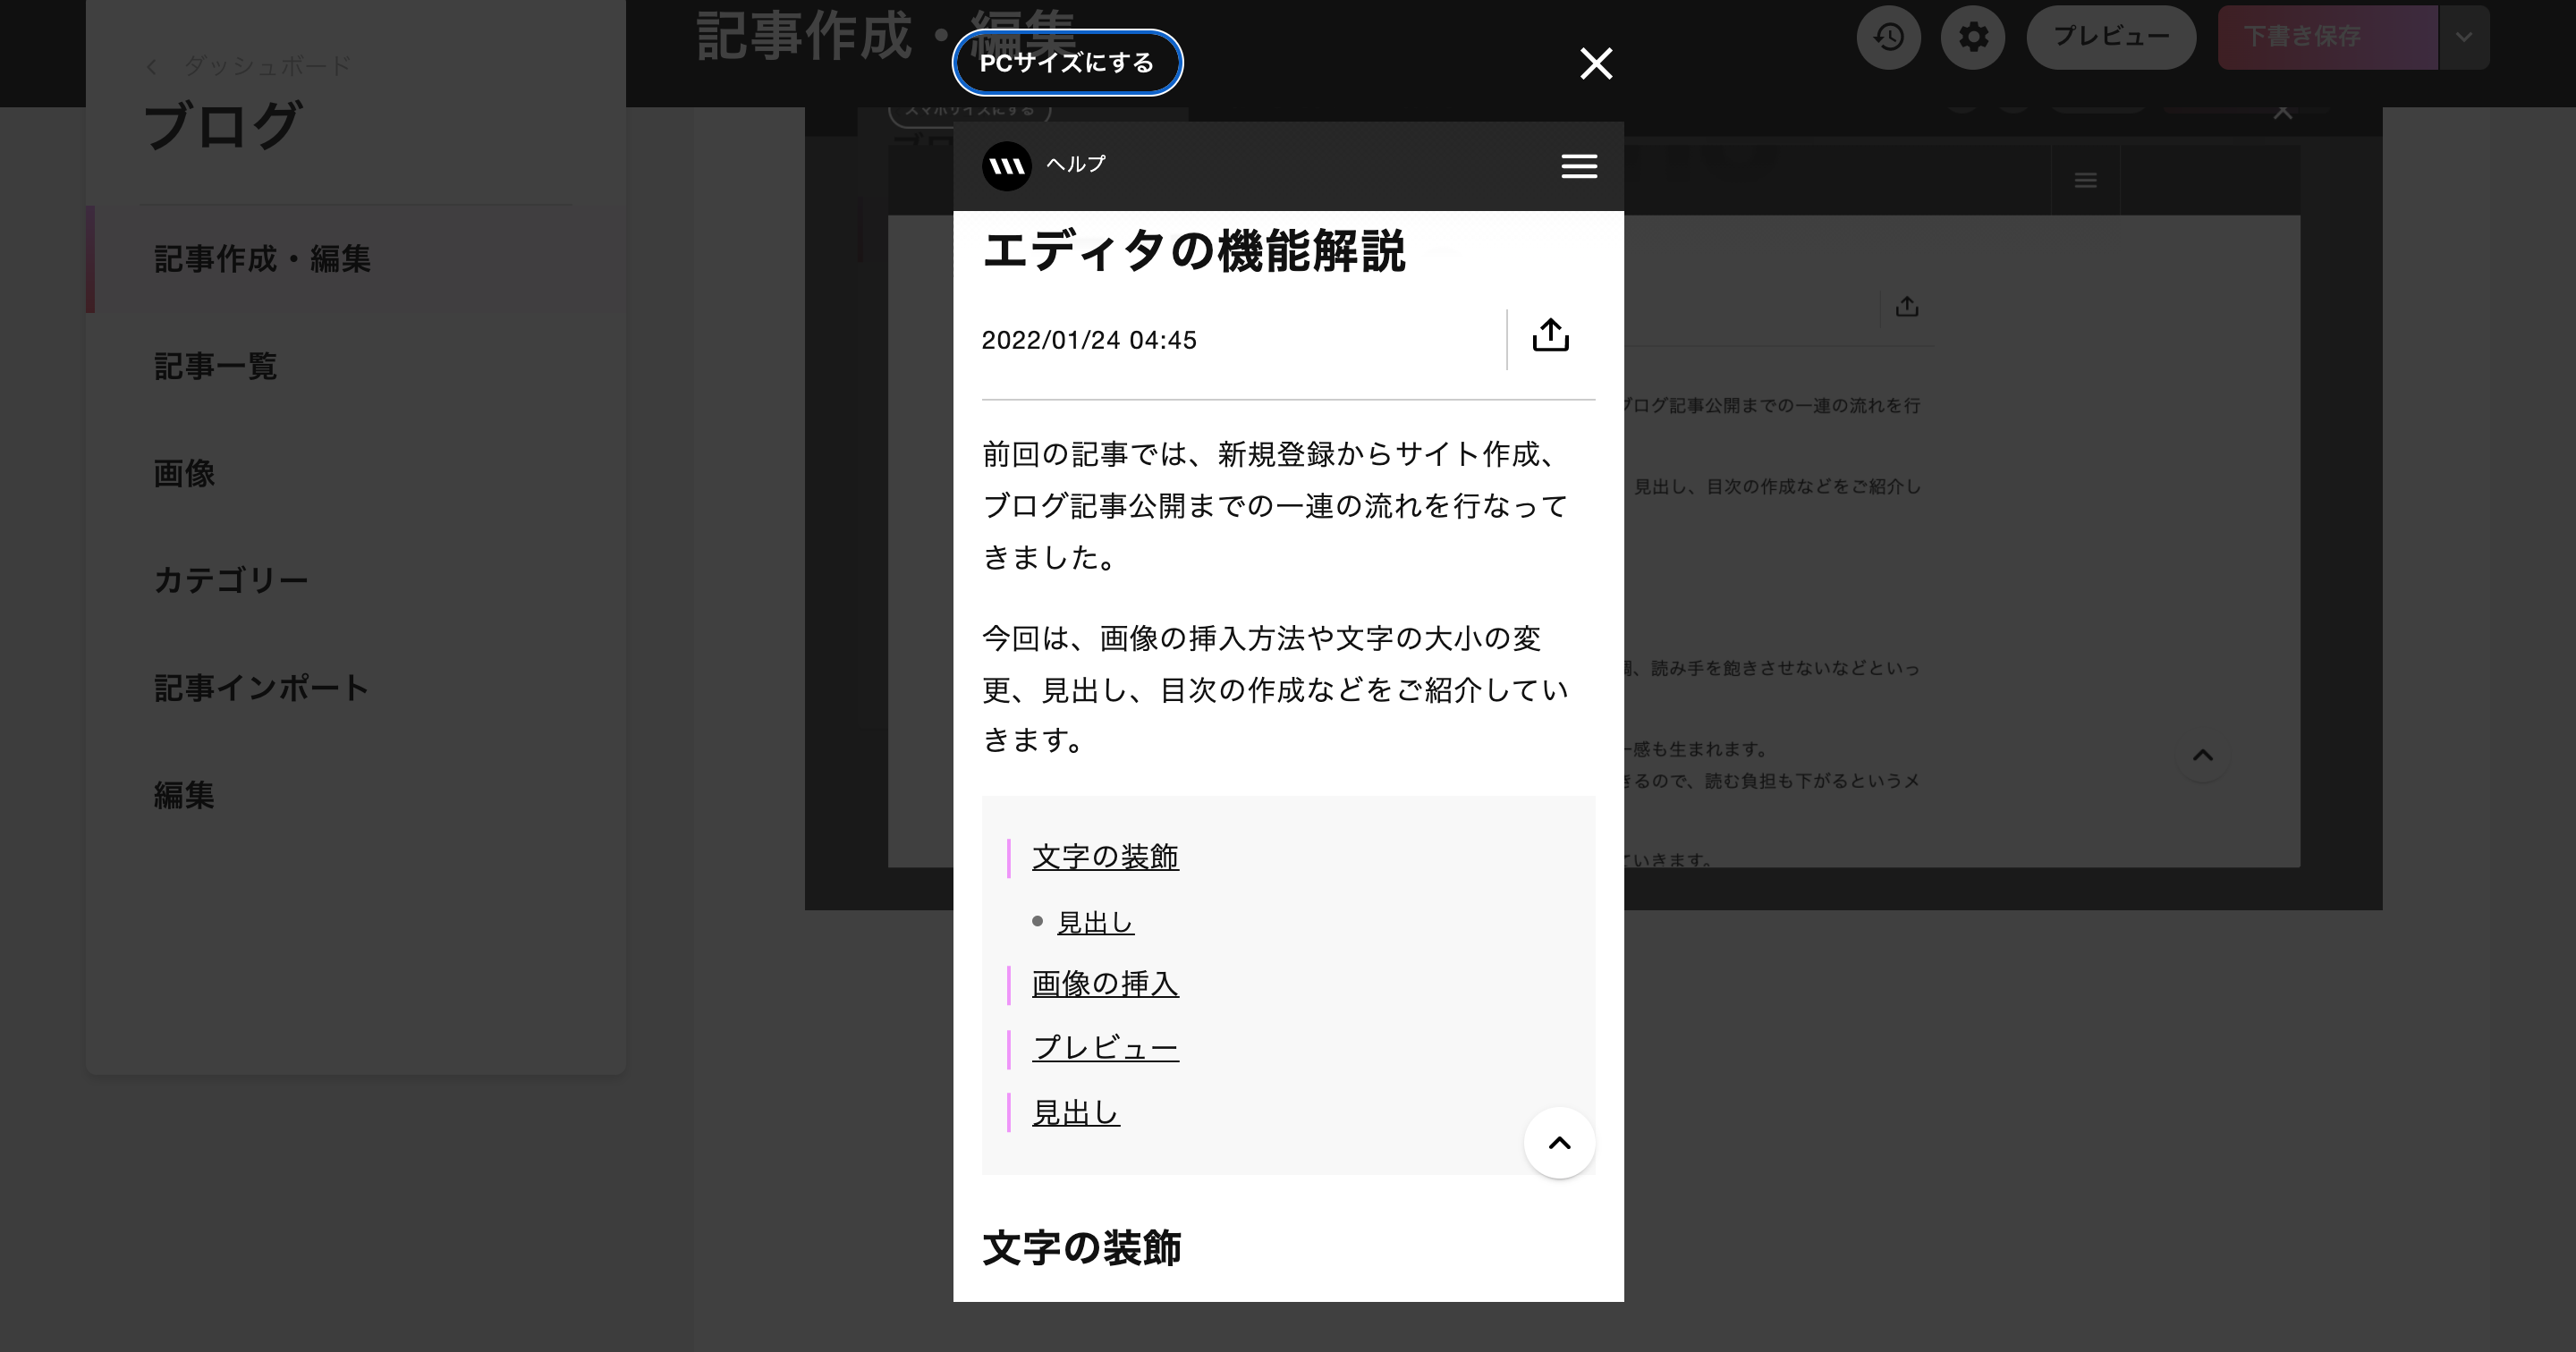The image size is (2576, 1352).
Task: Follow the プレビュー table of contents link
Action: [1105, 1048]
